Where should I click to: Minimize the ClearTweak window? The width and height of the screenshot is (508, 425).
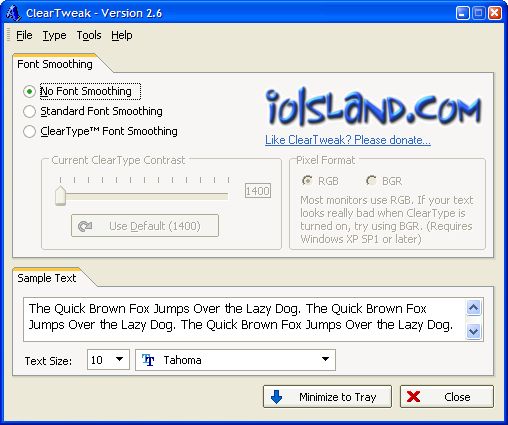[462, 13]
